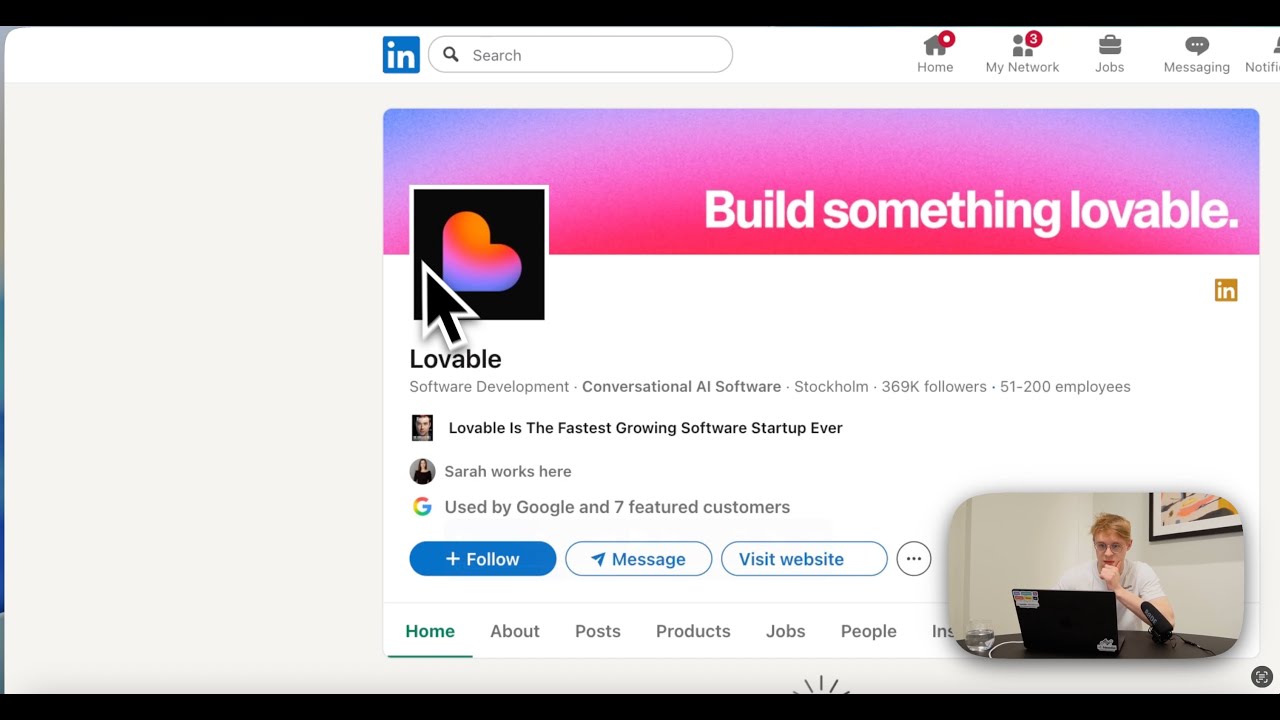Viewport: 1280px width, 720px height.
Task: Click '51-200 employees' text
Action: pyautogui.click(x=1065, y=387)
